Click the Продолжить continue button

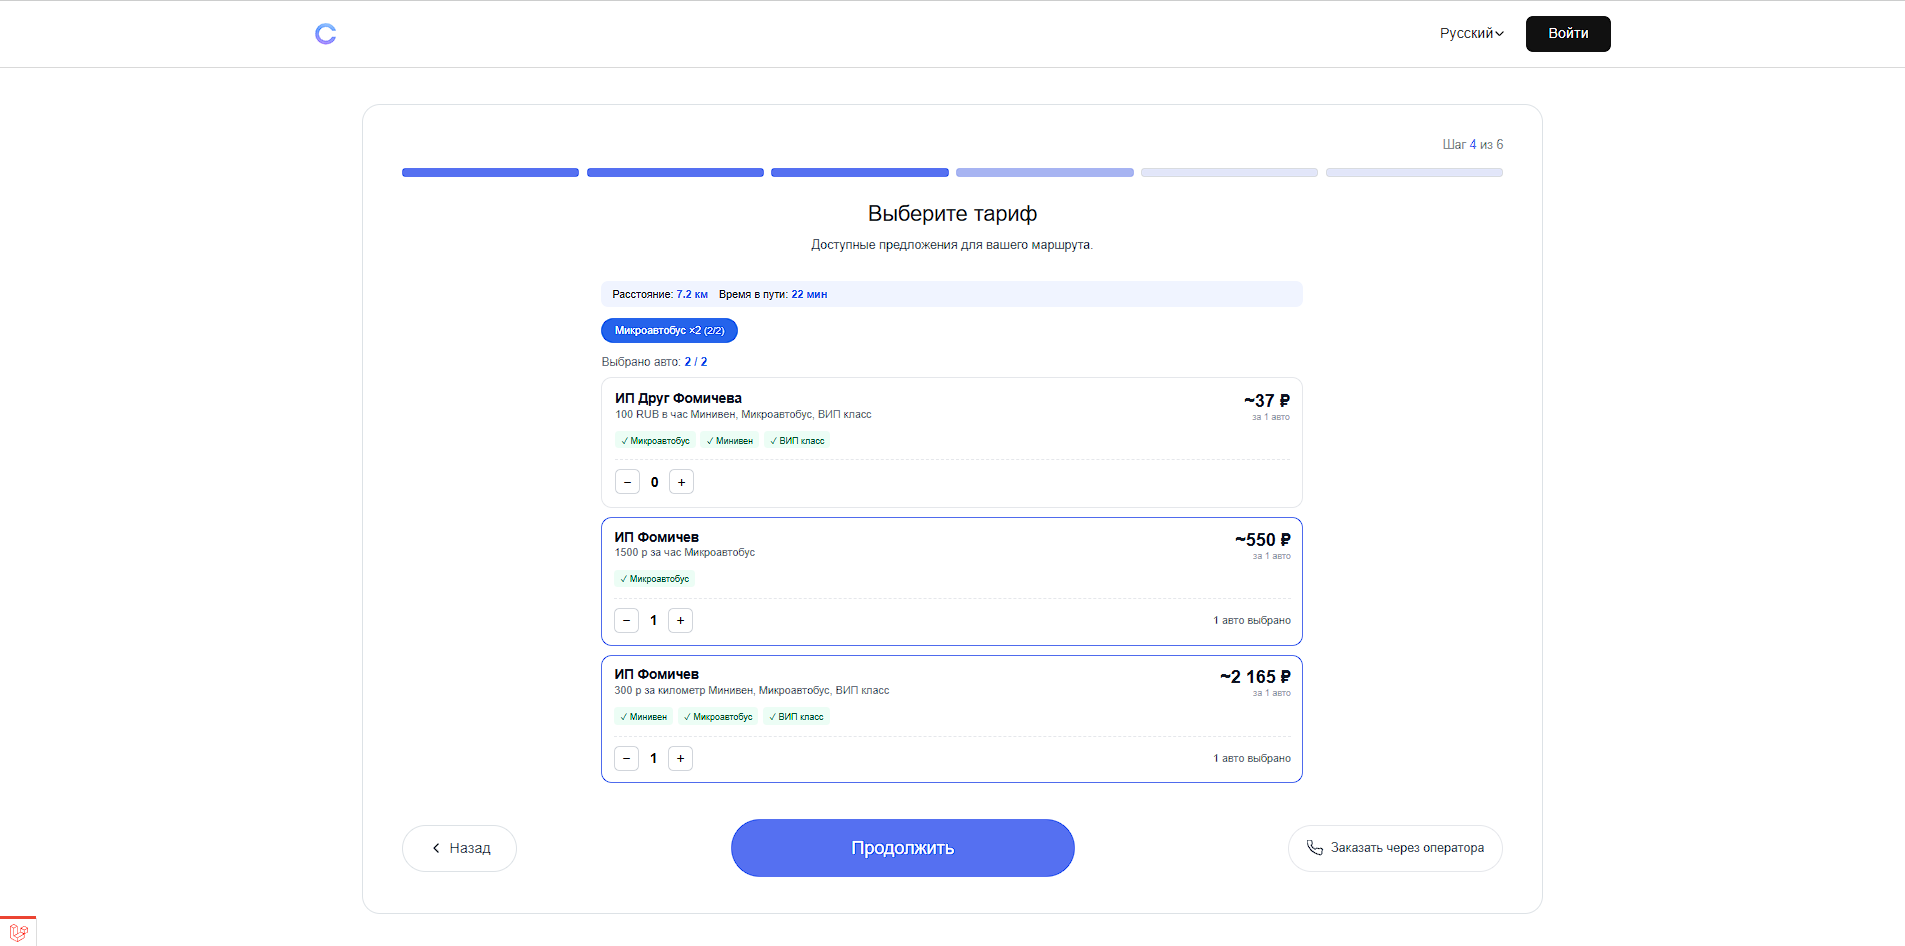click(x=902, y=848)
